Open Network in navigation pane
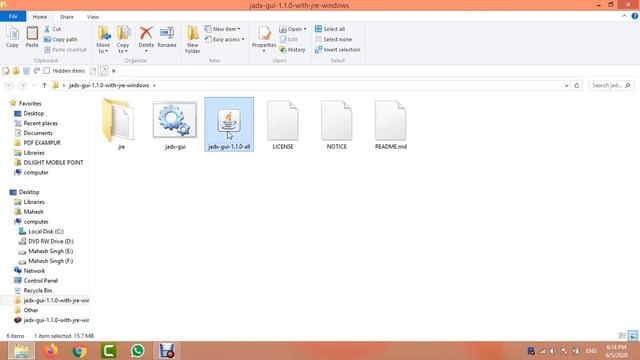The height and width of the screenshot is (360, 640). pyautogui.click(x=34, y=271)
